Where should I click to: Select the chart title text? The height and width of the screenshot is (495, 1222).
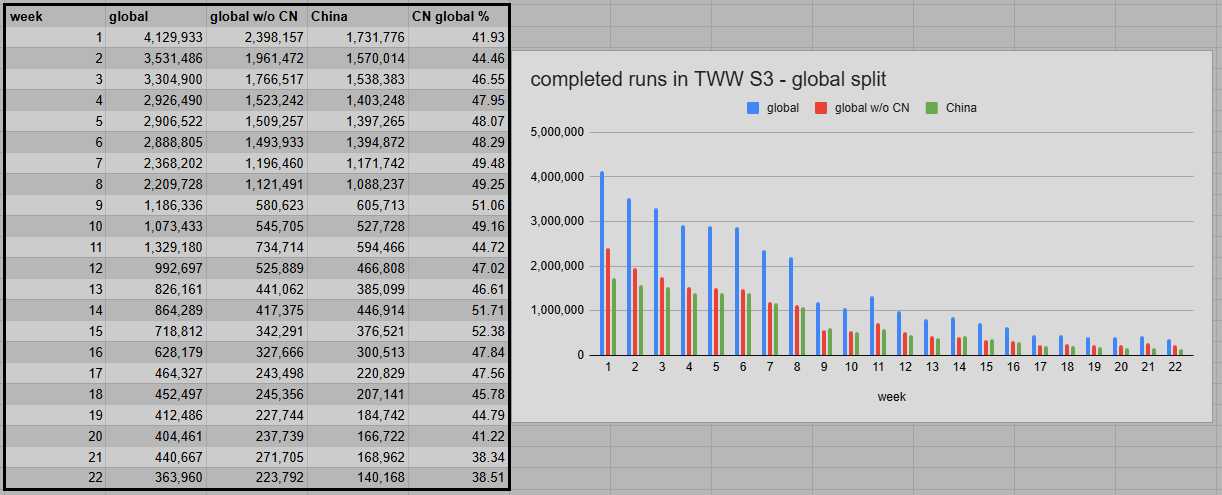[x=709, y=80]
